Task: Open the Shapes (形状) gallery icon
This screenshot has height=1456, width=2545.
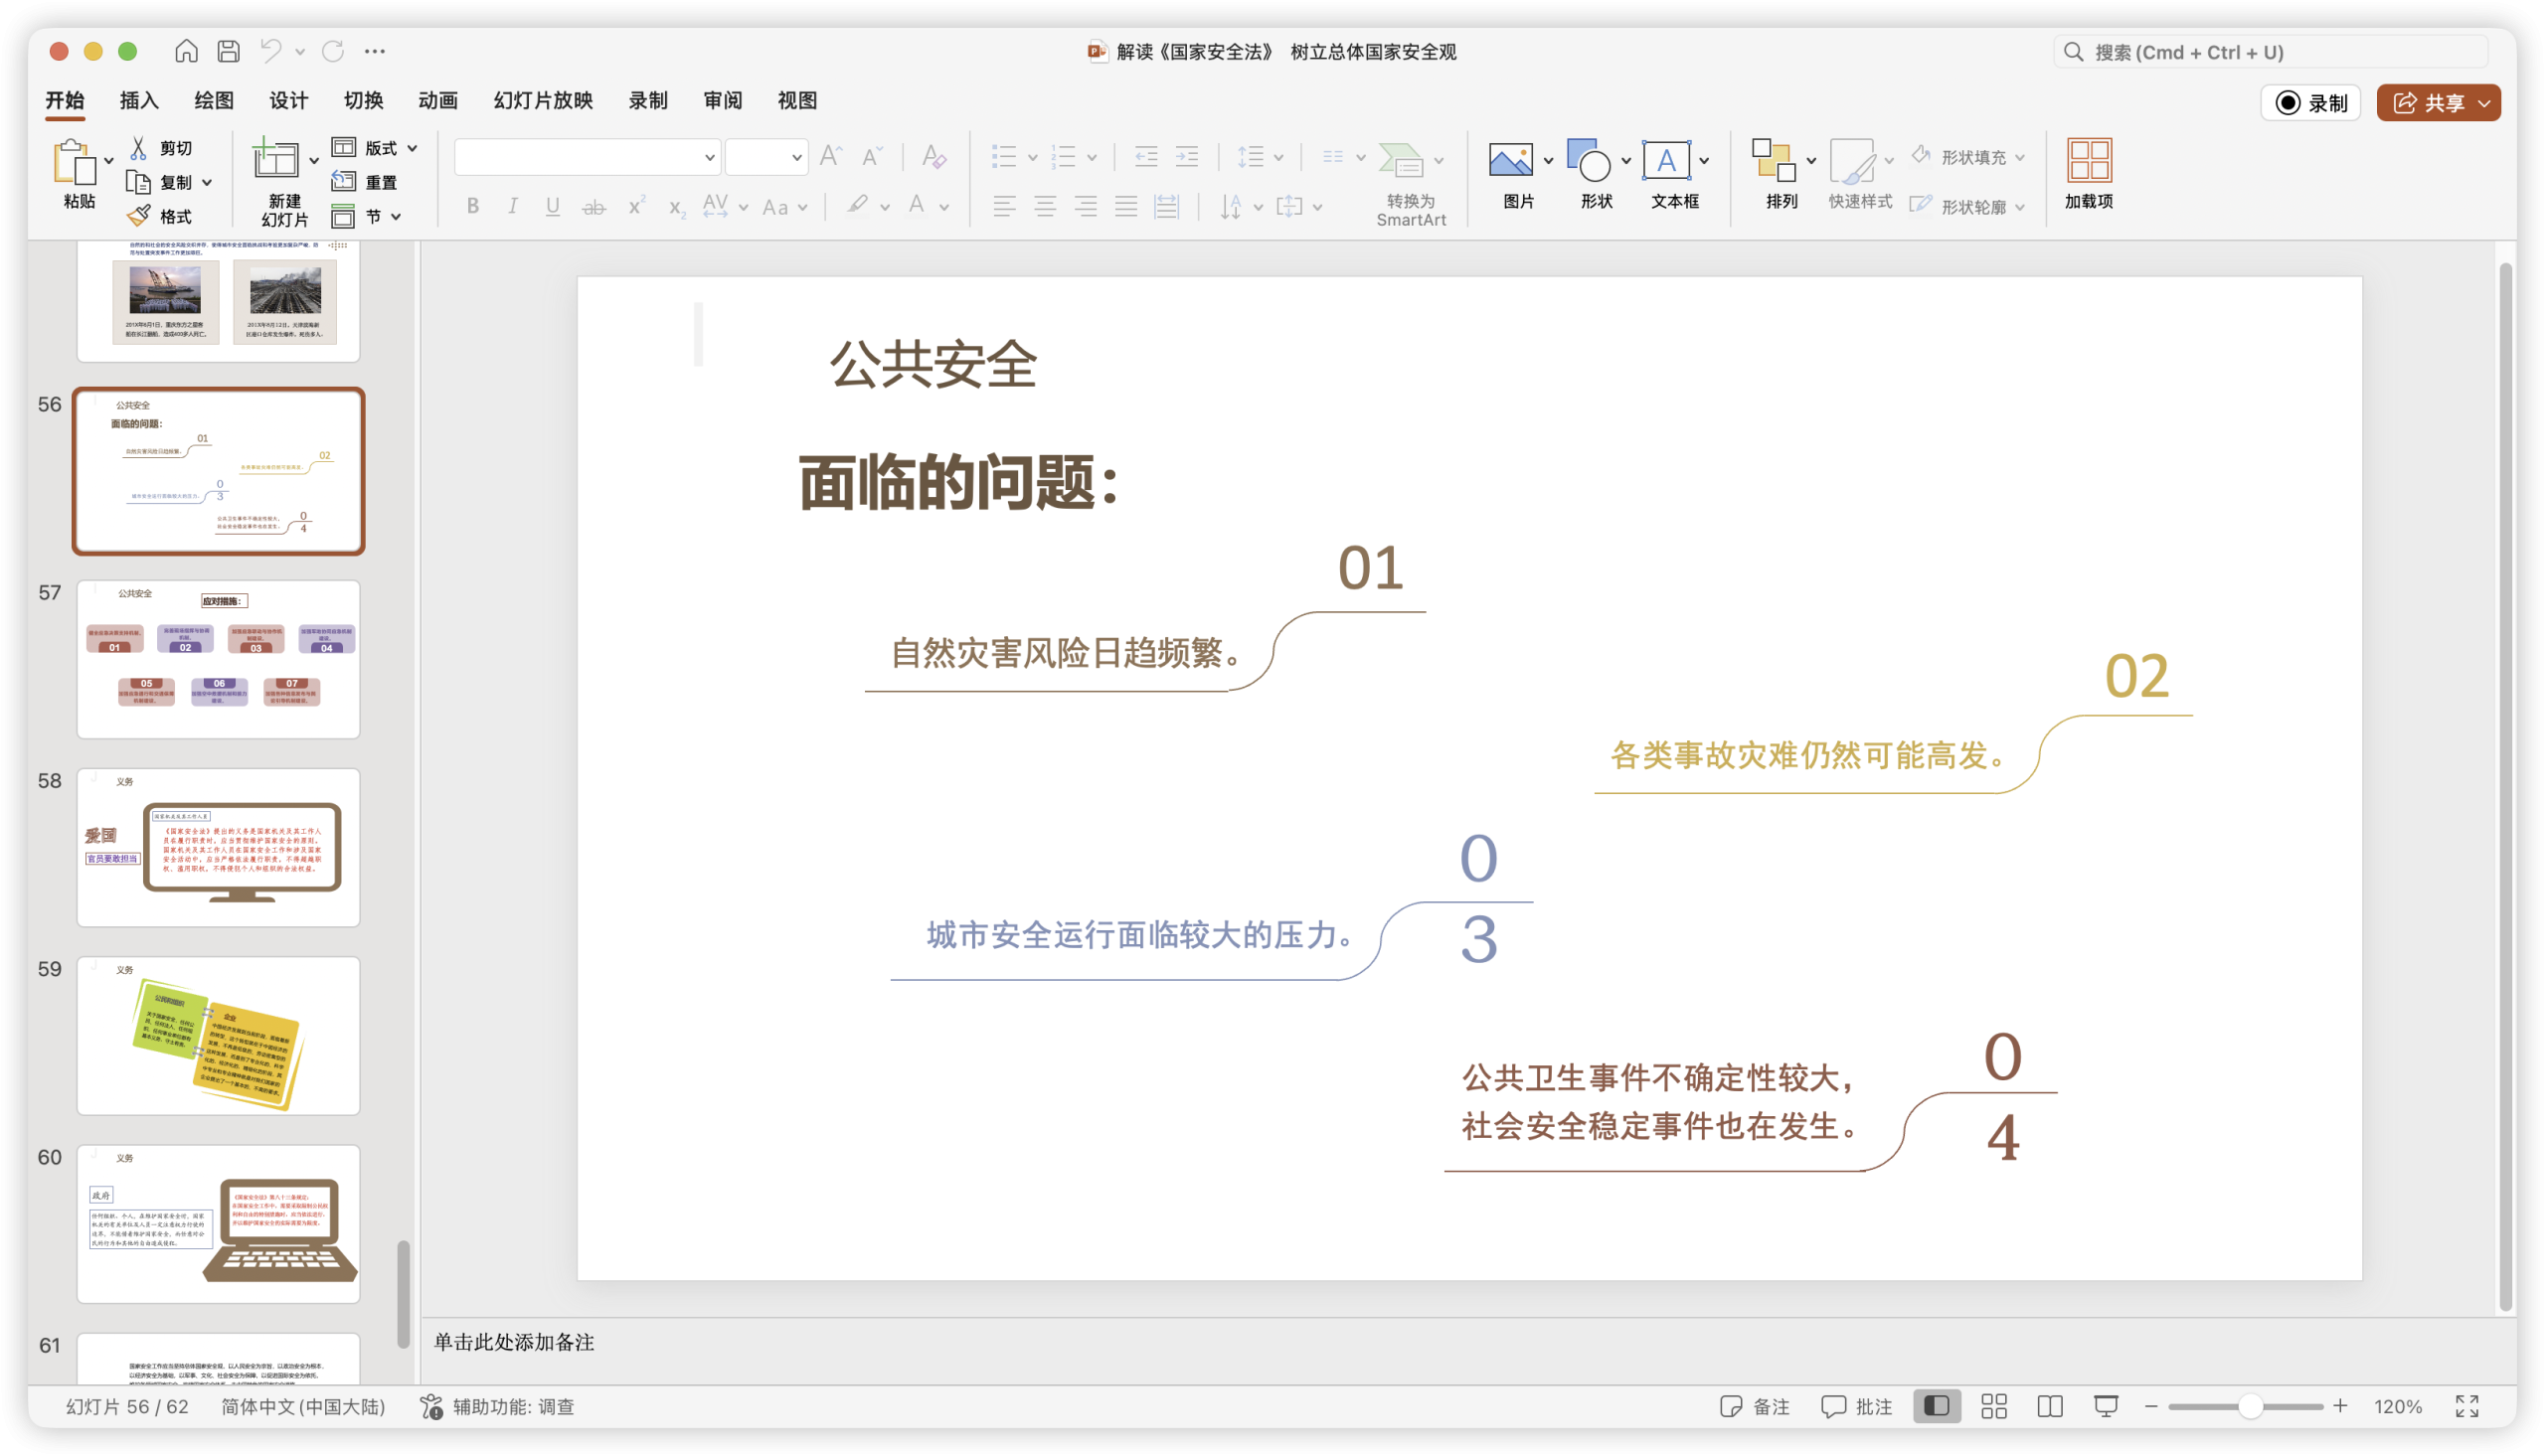Action: (1588, 160)
